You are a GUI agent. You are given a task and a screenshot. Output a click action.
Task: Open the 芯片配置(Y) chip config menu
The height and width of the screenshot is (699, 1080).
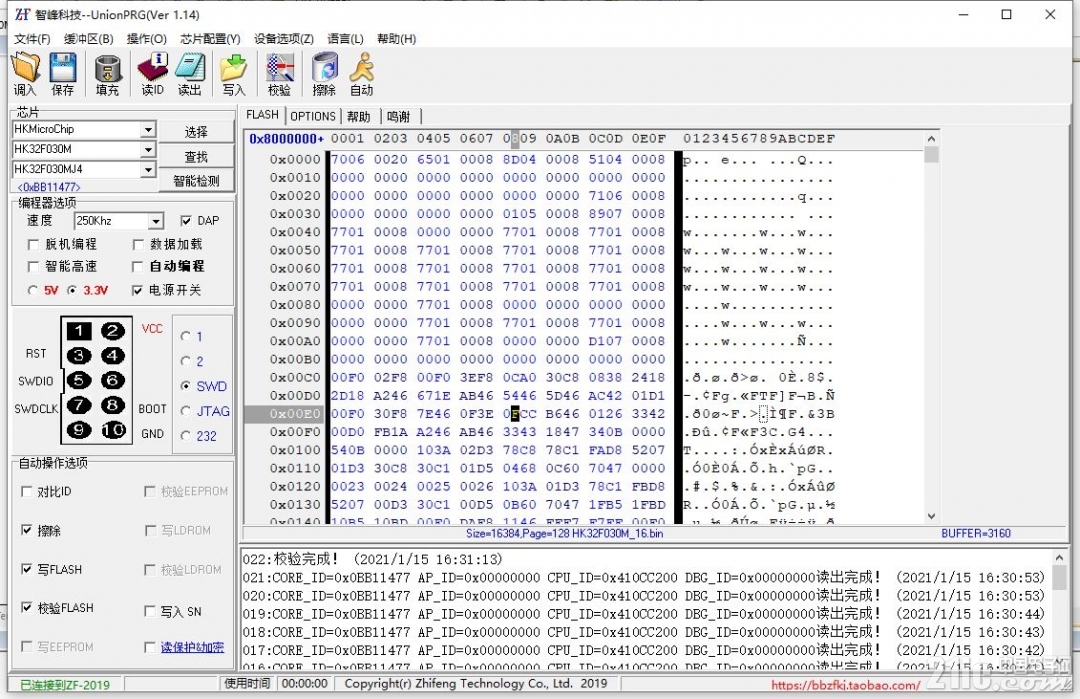(x=210, y=39)
